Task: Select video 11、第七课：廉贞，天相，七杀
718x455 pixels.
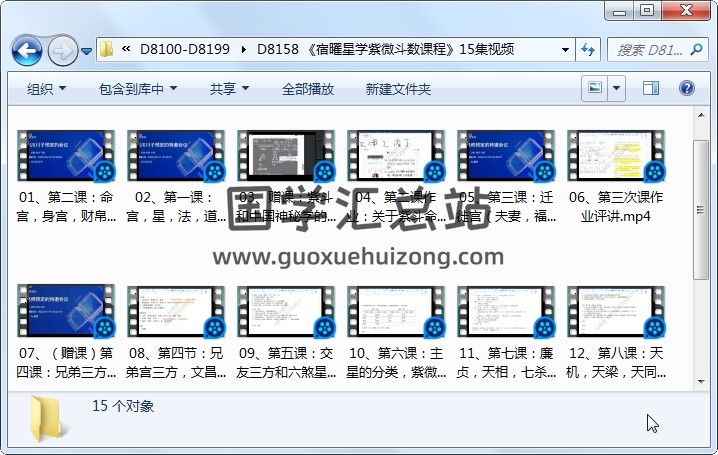Action: (506, 332)
